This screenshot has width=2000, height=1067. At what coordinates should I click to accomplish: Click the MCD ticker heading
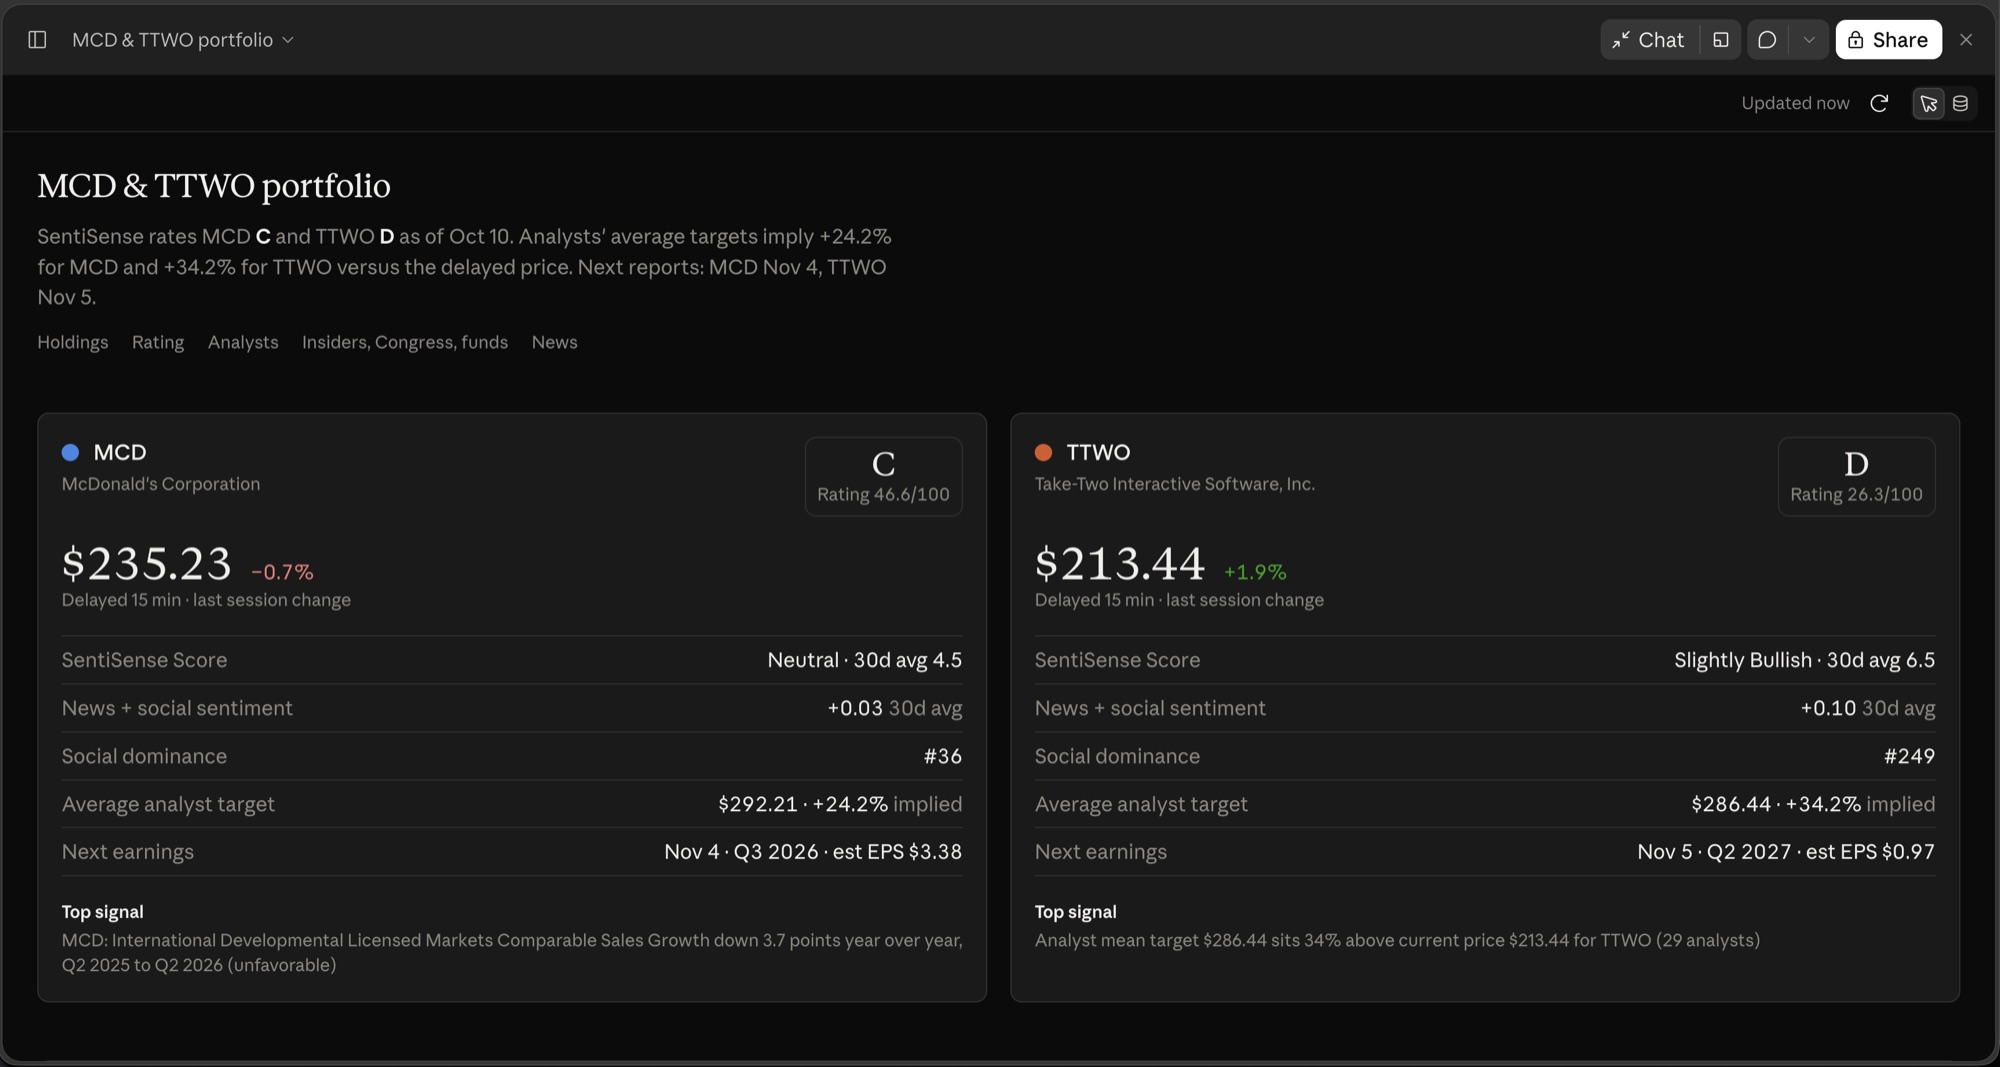click(120, 452)
